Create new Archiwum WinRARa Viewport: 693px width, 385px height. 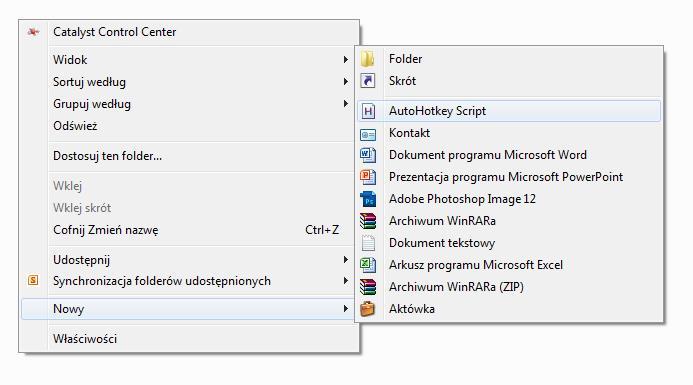coord(509,221)
